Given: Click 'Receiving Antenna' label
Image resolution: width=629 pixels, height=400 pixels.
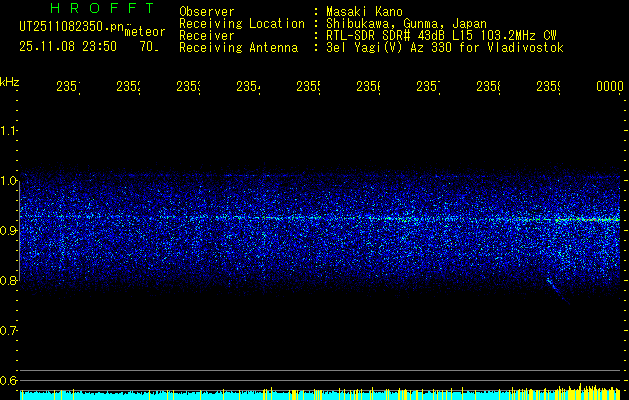Looking at the screenshot, I should pos(239,48).
